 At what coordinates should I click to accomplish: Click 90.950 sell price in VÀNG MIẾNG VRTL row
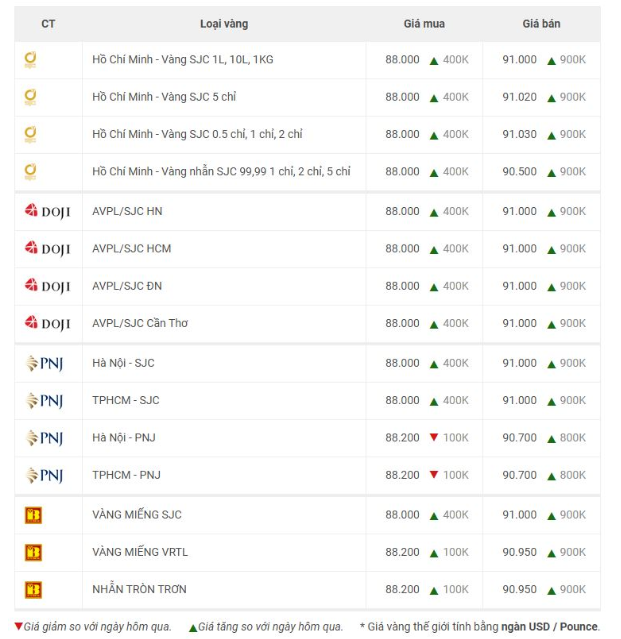pos(520,552)
